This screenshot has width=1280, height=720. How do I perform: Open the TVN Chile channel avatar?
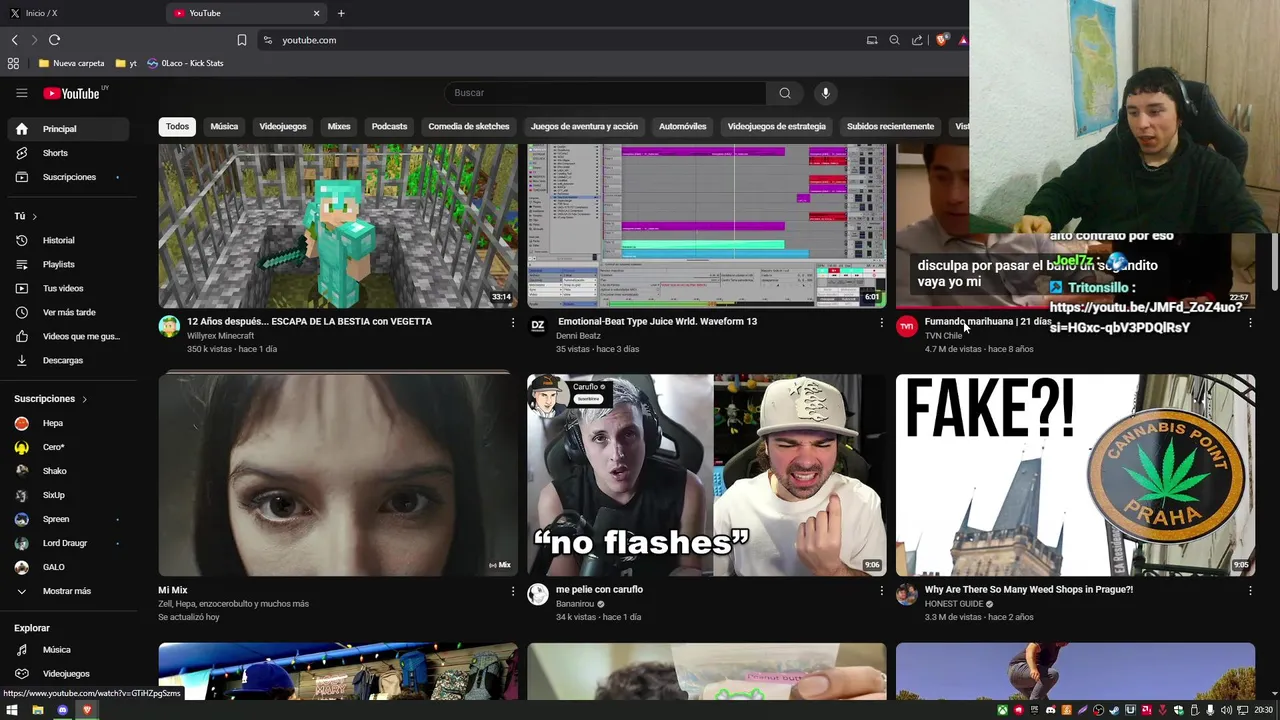tap(907, 326)
